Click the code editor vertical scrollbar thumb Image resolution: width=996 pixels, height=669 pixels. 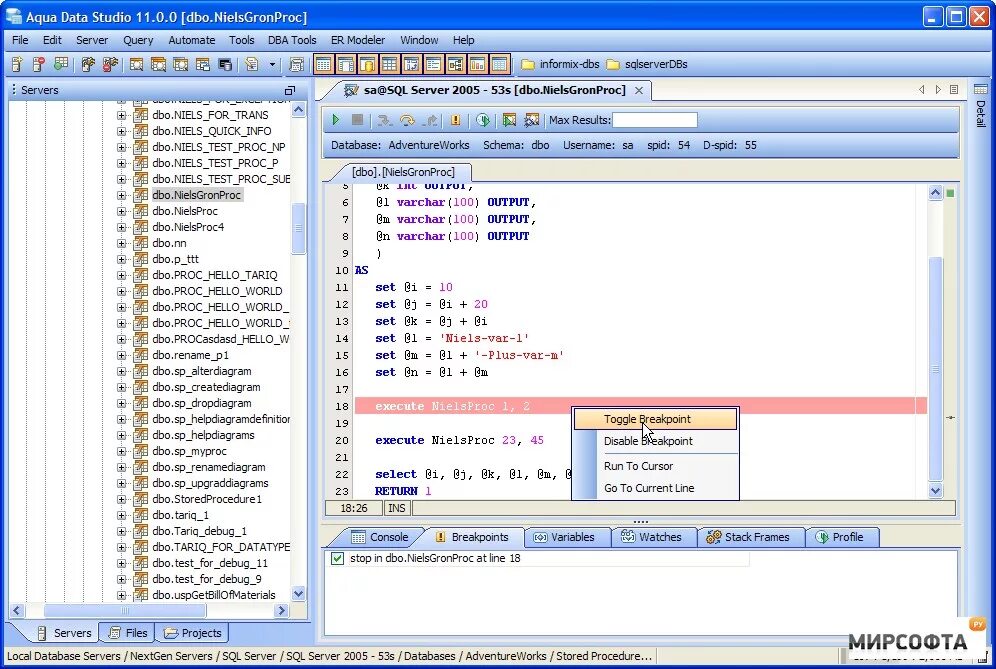[x=935, y=369]
